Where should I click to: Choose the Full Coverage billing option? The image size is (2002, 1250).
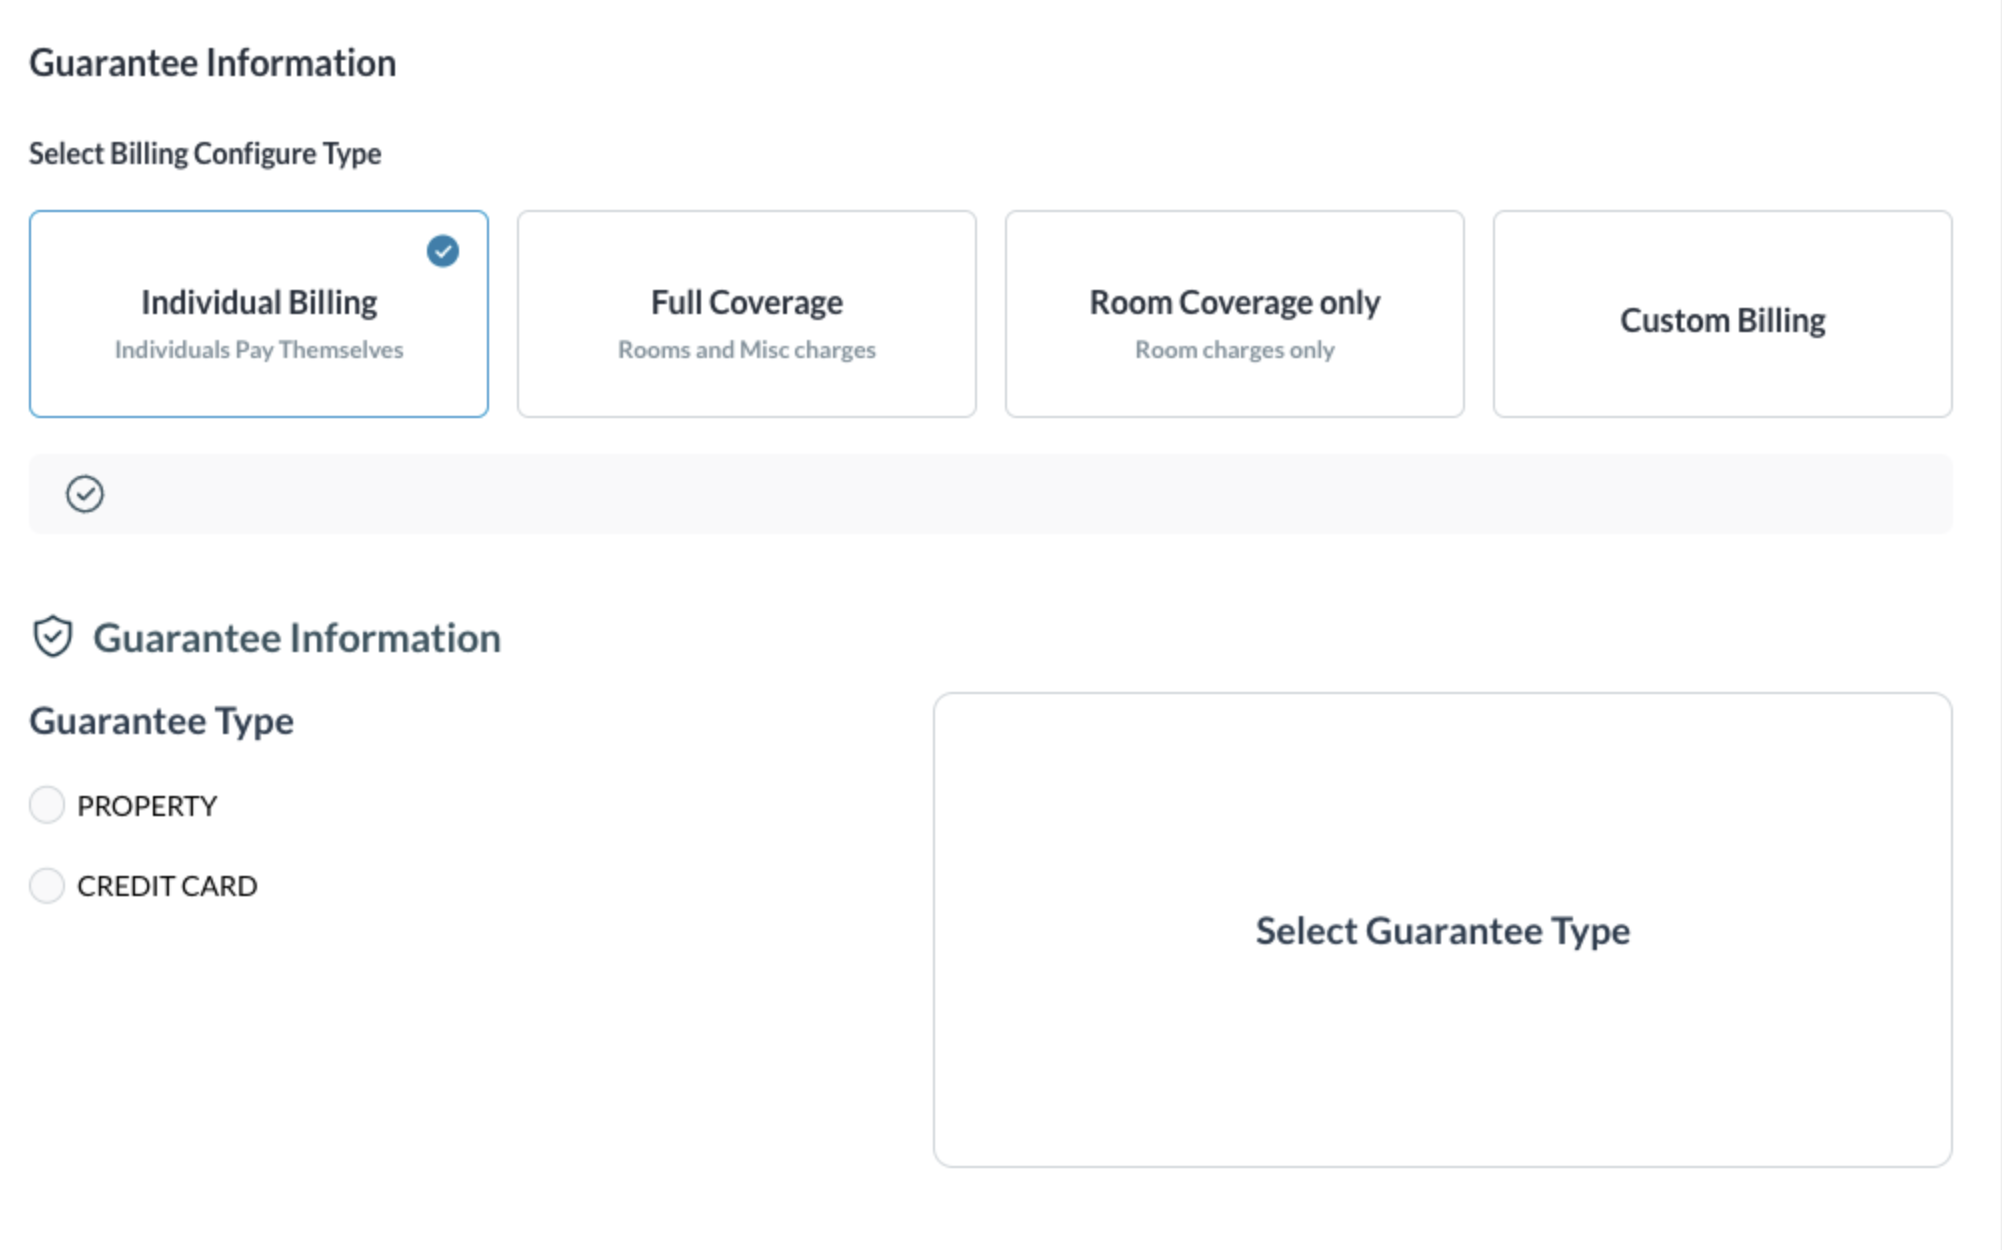tap(746, 313)
